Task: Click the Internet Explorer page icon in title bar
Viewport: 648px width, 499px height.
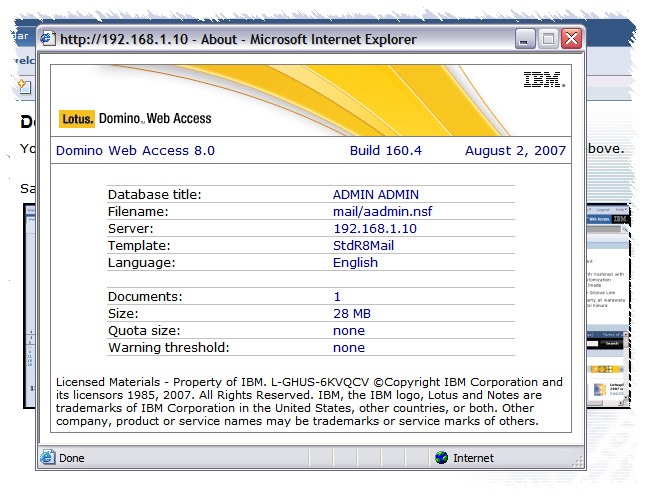Action: pos(48,39)
